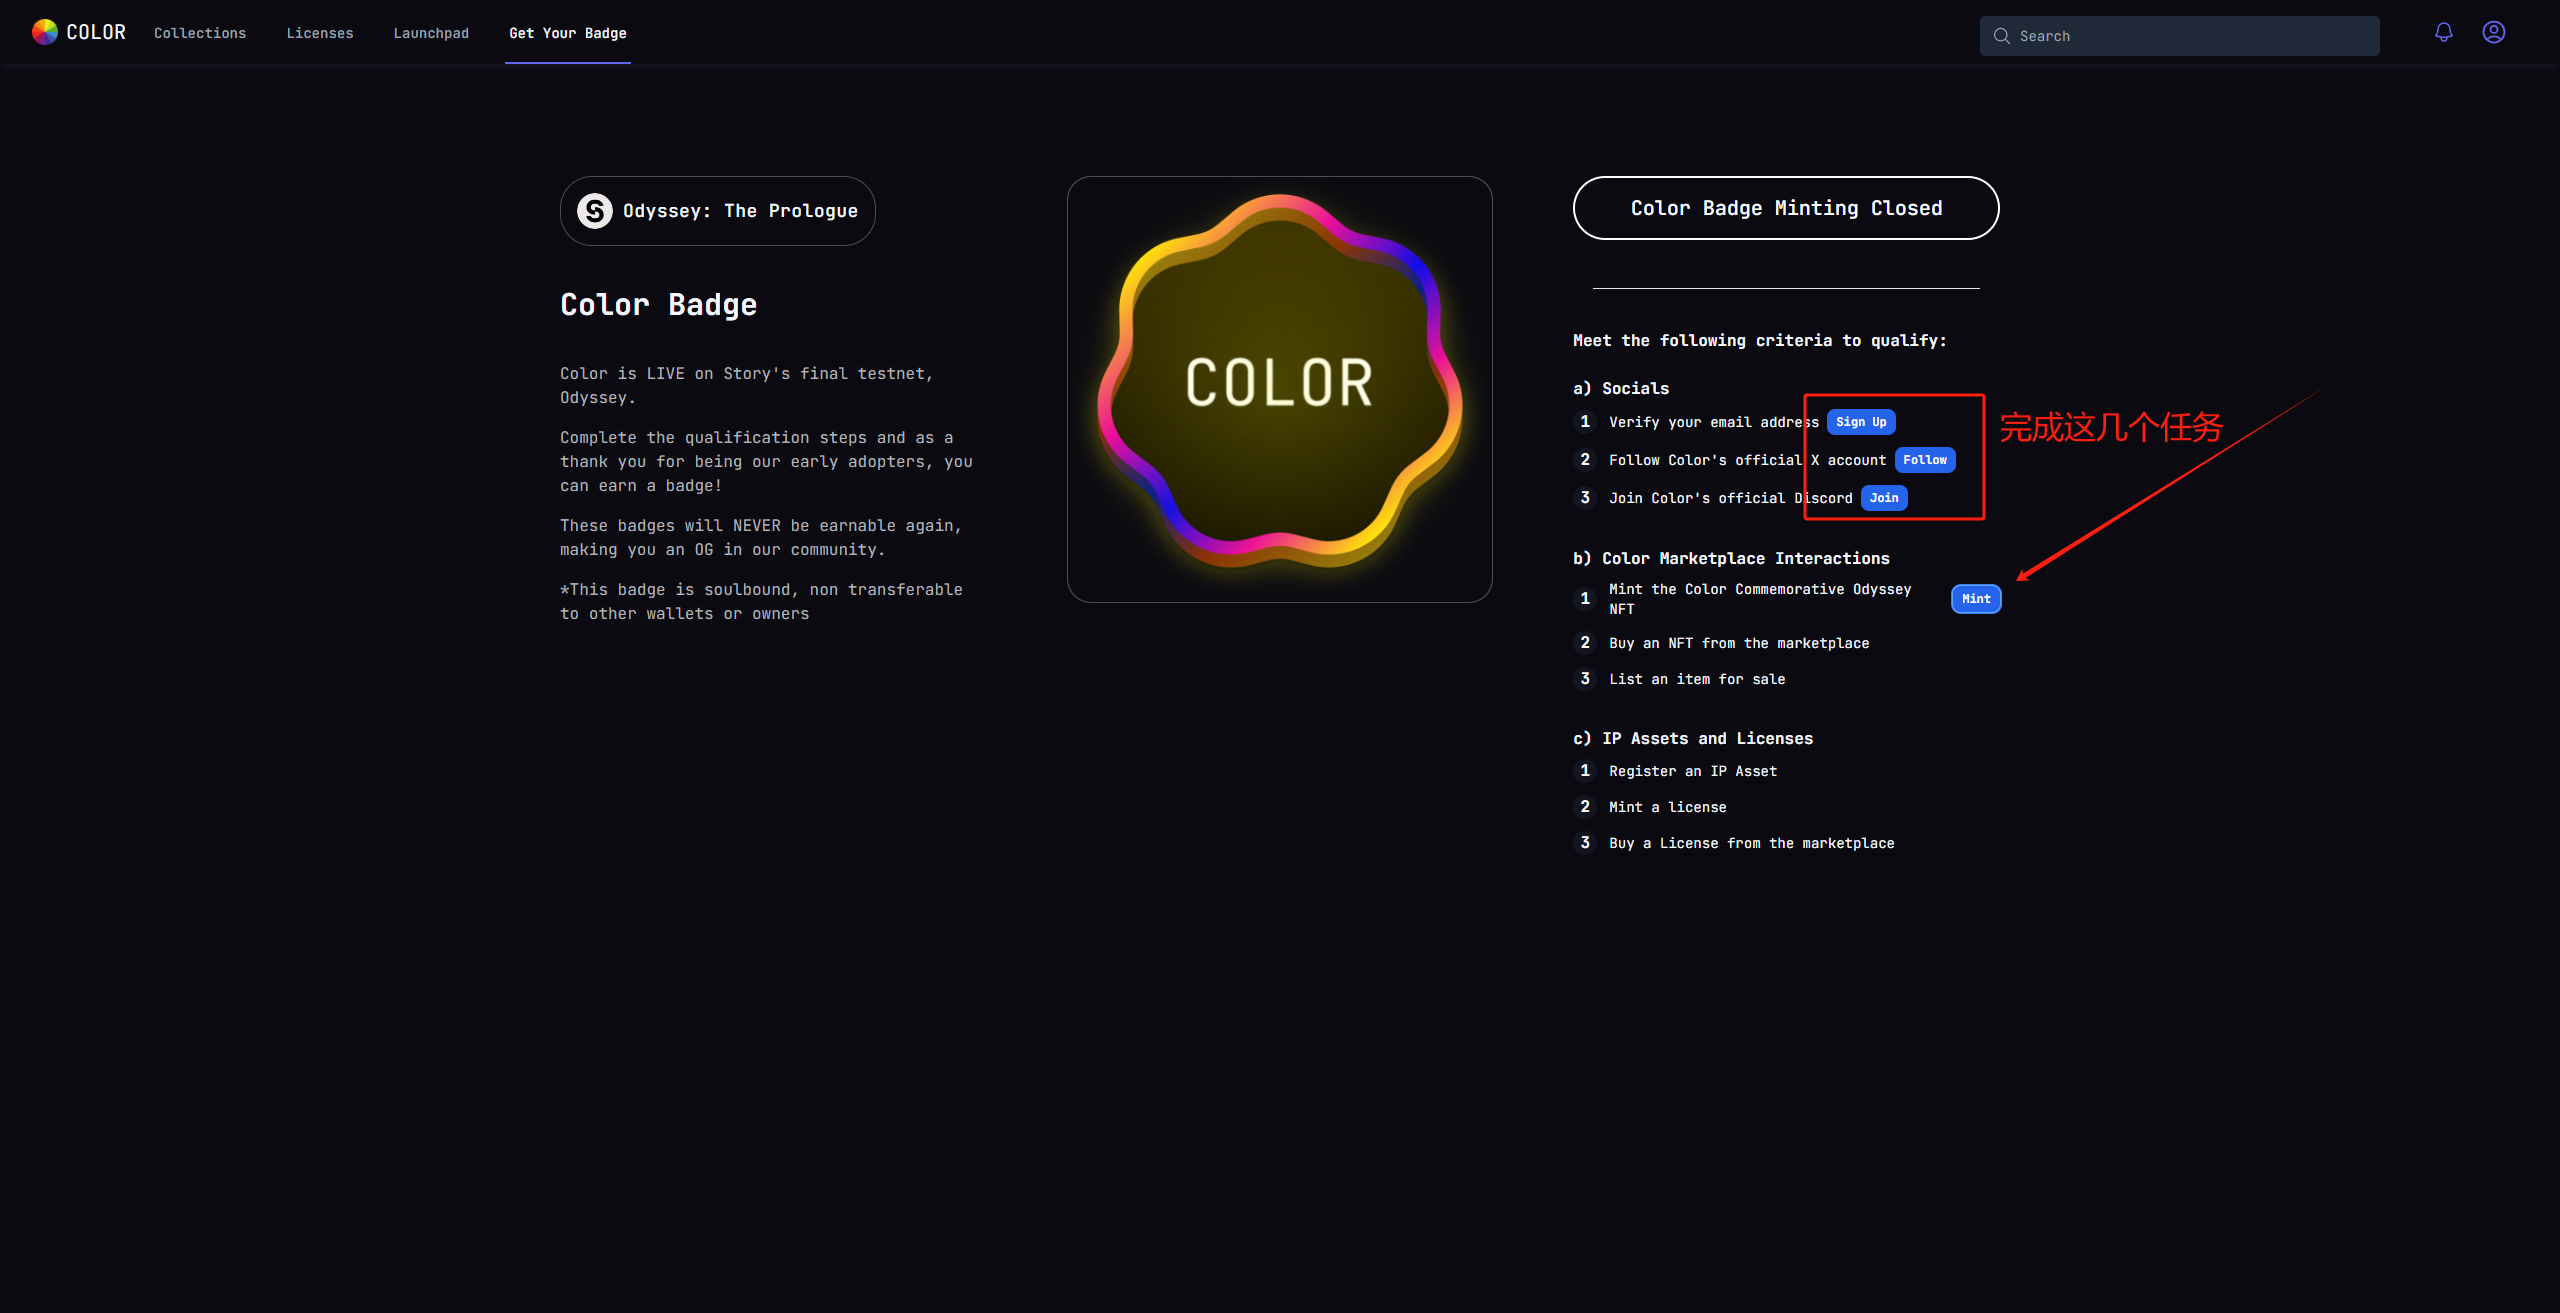Open the Launchpad tab
The height and width of the screenshot is (1313, 2560).
431,33
